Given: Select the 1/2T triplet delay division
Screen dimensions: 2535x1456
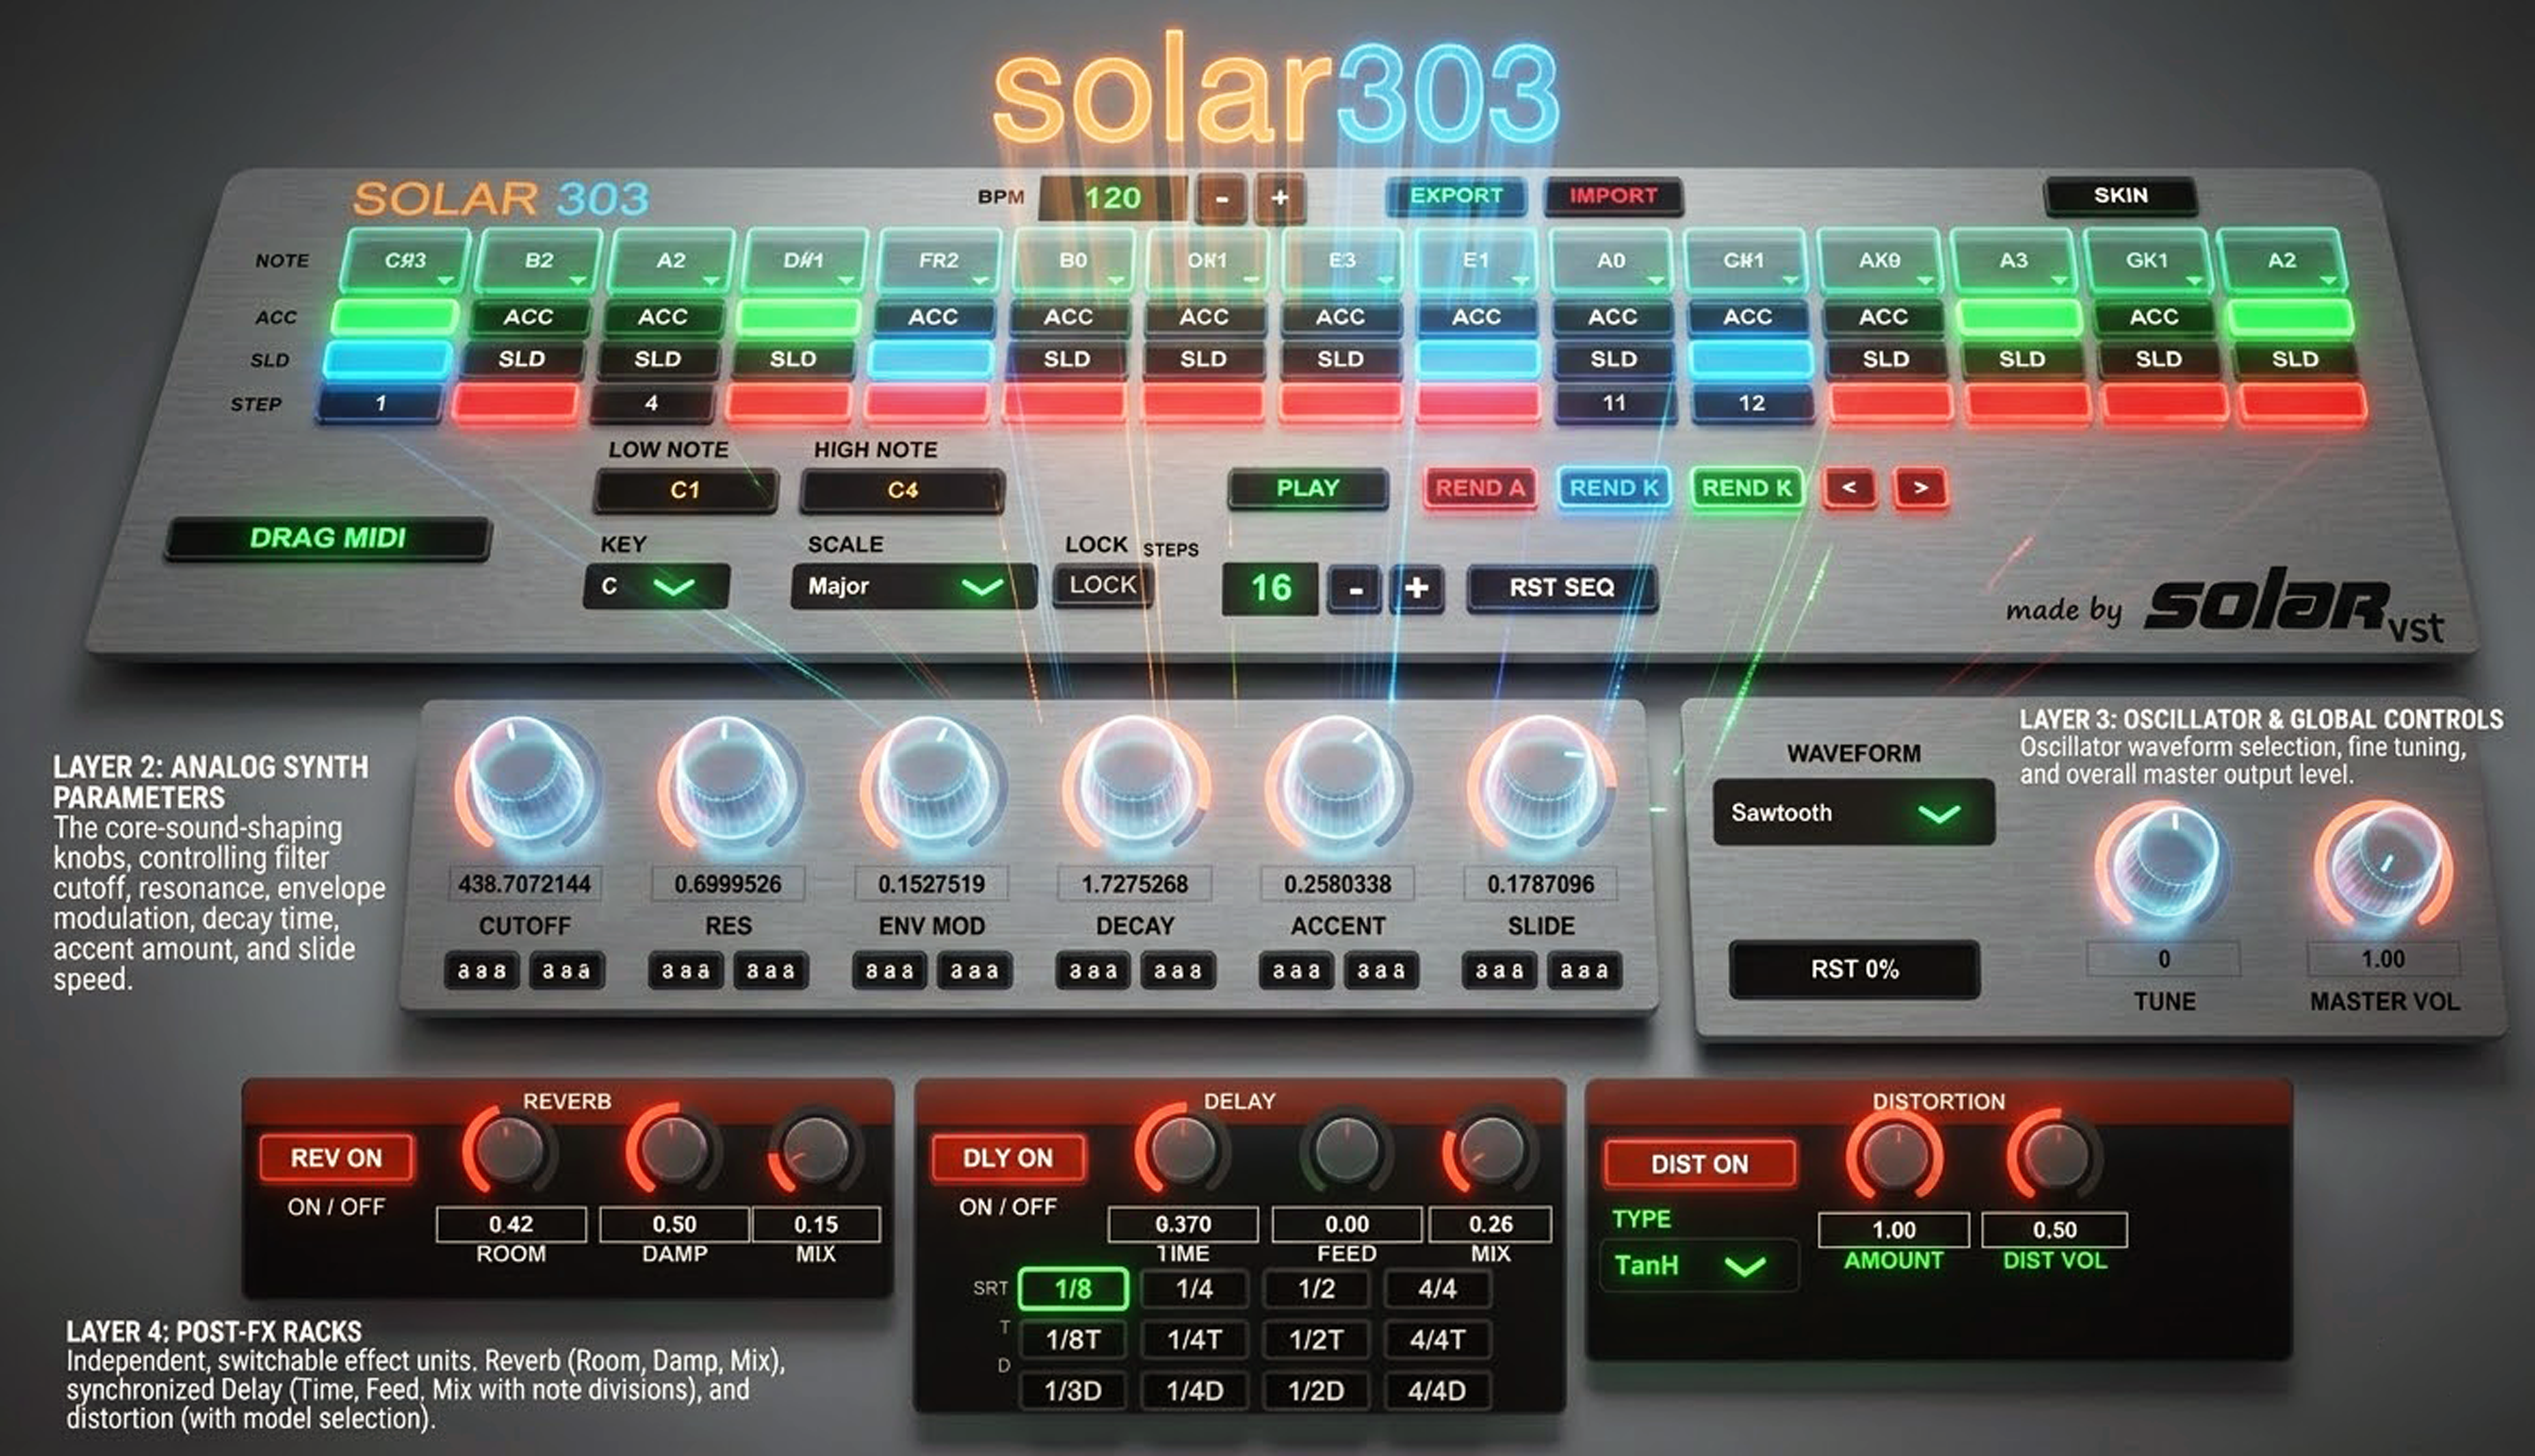Looking at the screenshot, I should tap(1316, 1340).
